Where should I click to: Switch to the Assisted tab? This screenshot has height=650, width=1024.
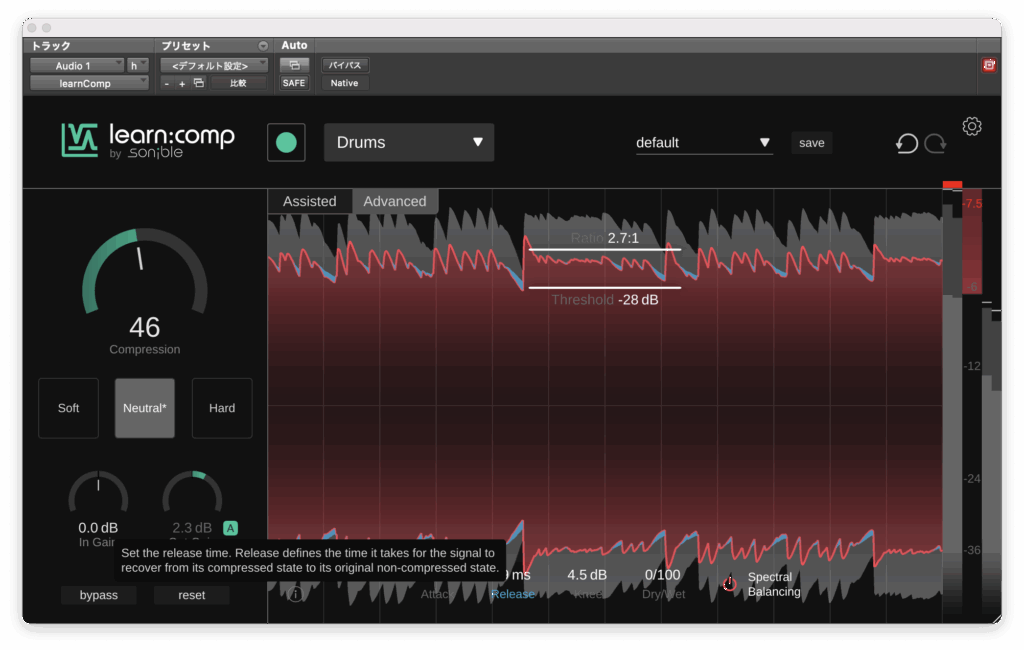coord(310,201)
